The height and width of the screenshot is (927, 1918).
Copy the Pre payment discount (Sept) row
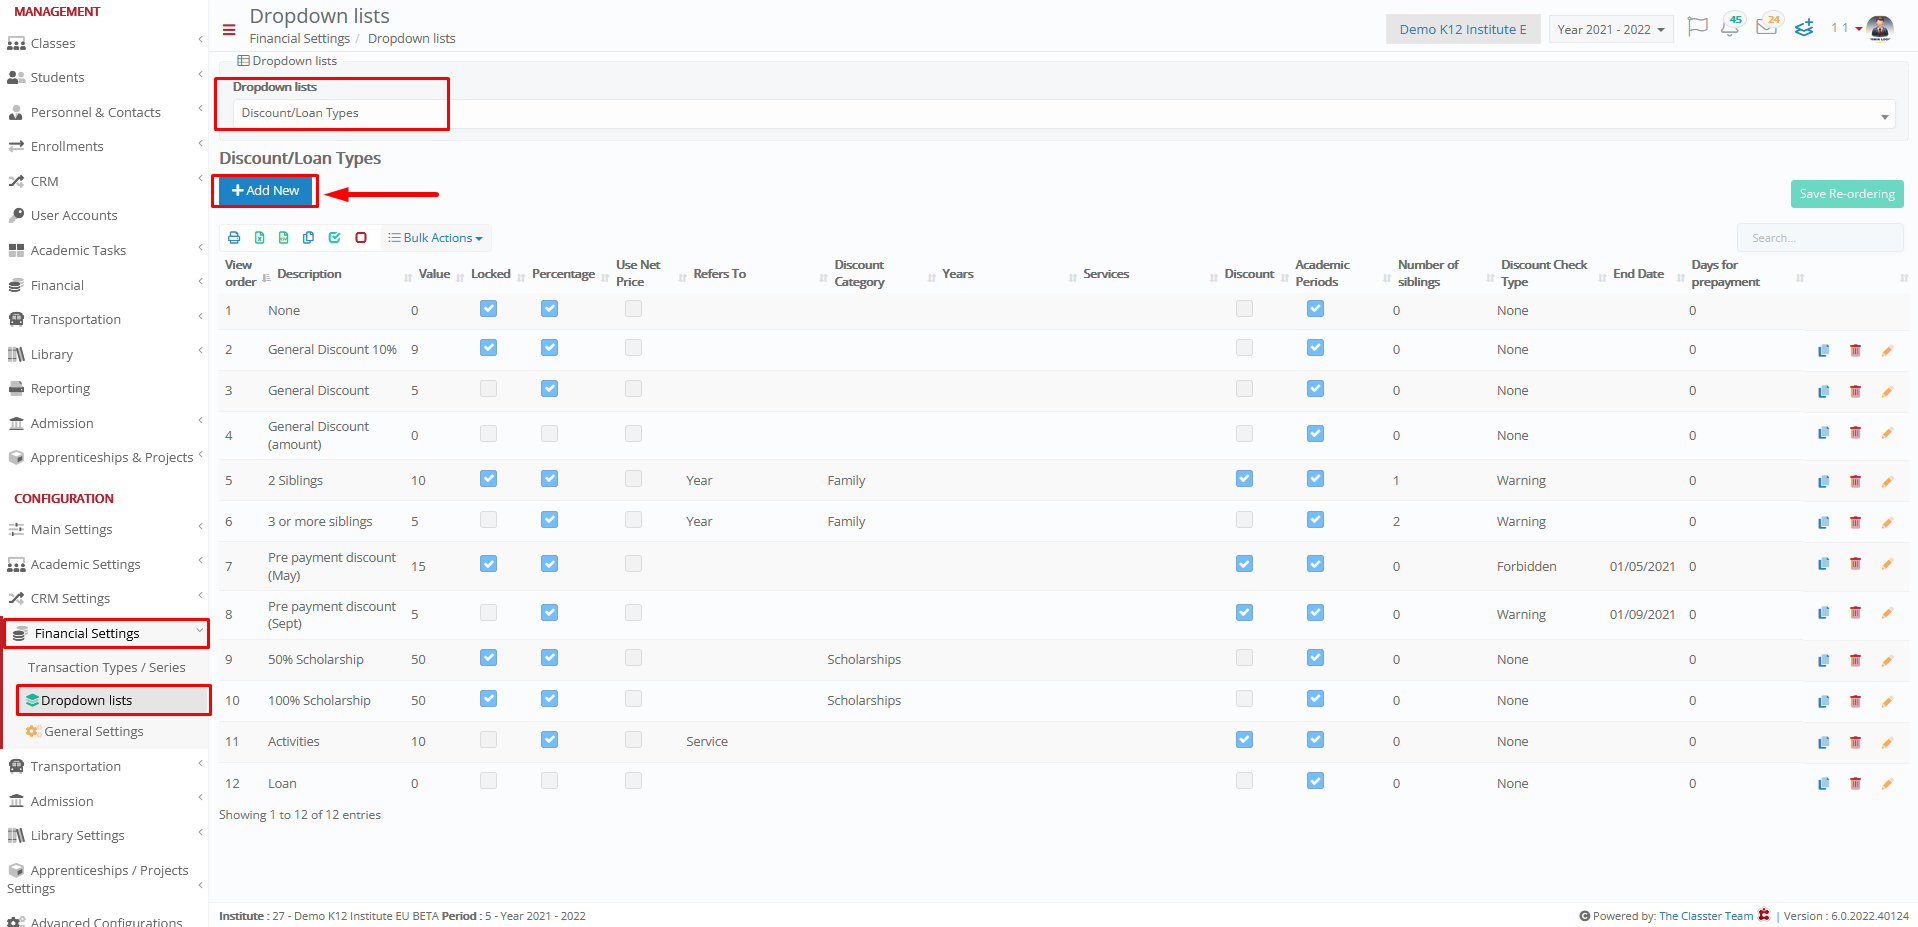pos(1823,613)
